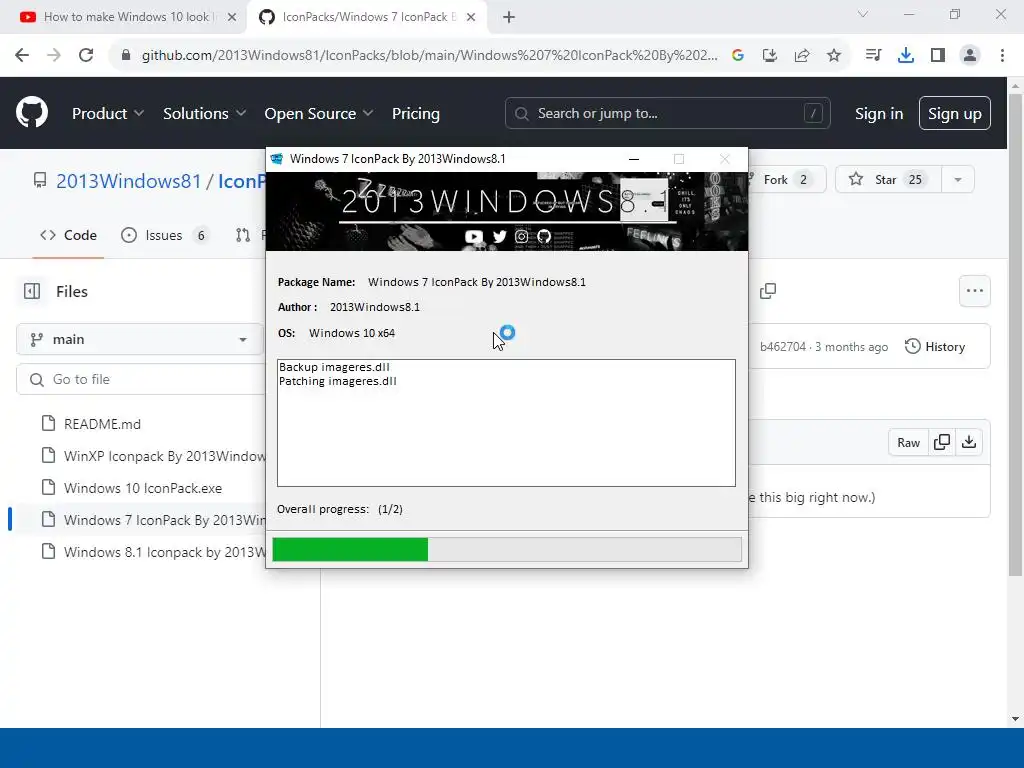The height and width of the screenshot is (768, 1024).
Task: Open Windows 8.1 Iconpack file
Action: tap(164, 552)
